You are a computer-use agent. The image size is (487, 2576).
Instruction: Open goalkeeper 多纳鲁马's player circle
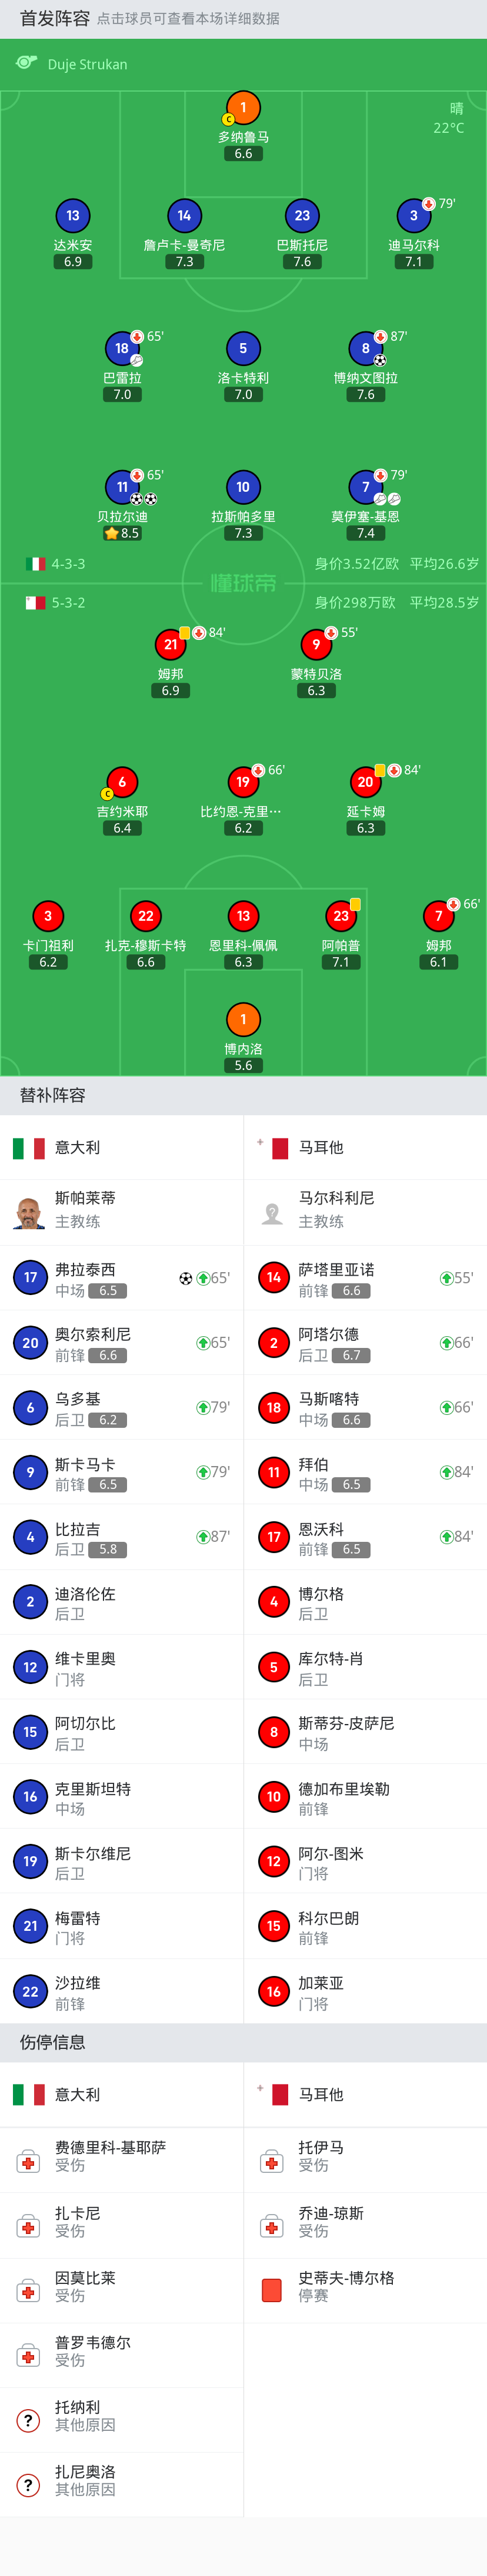[x=243, y=107]
